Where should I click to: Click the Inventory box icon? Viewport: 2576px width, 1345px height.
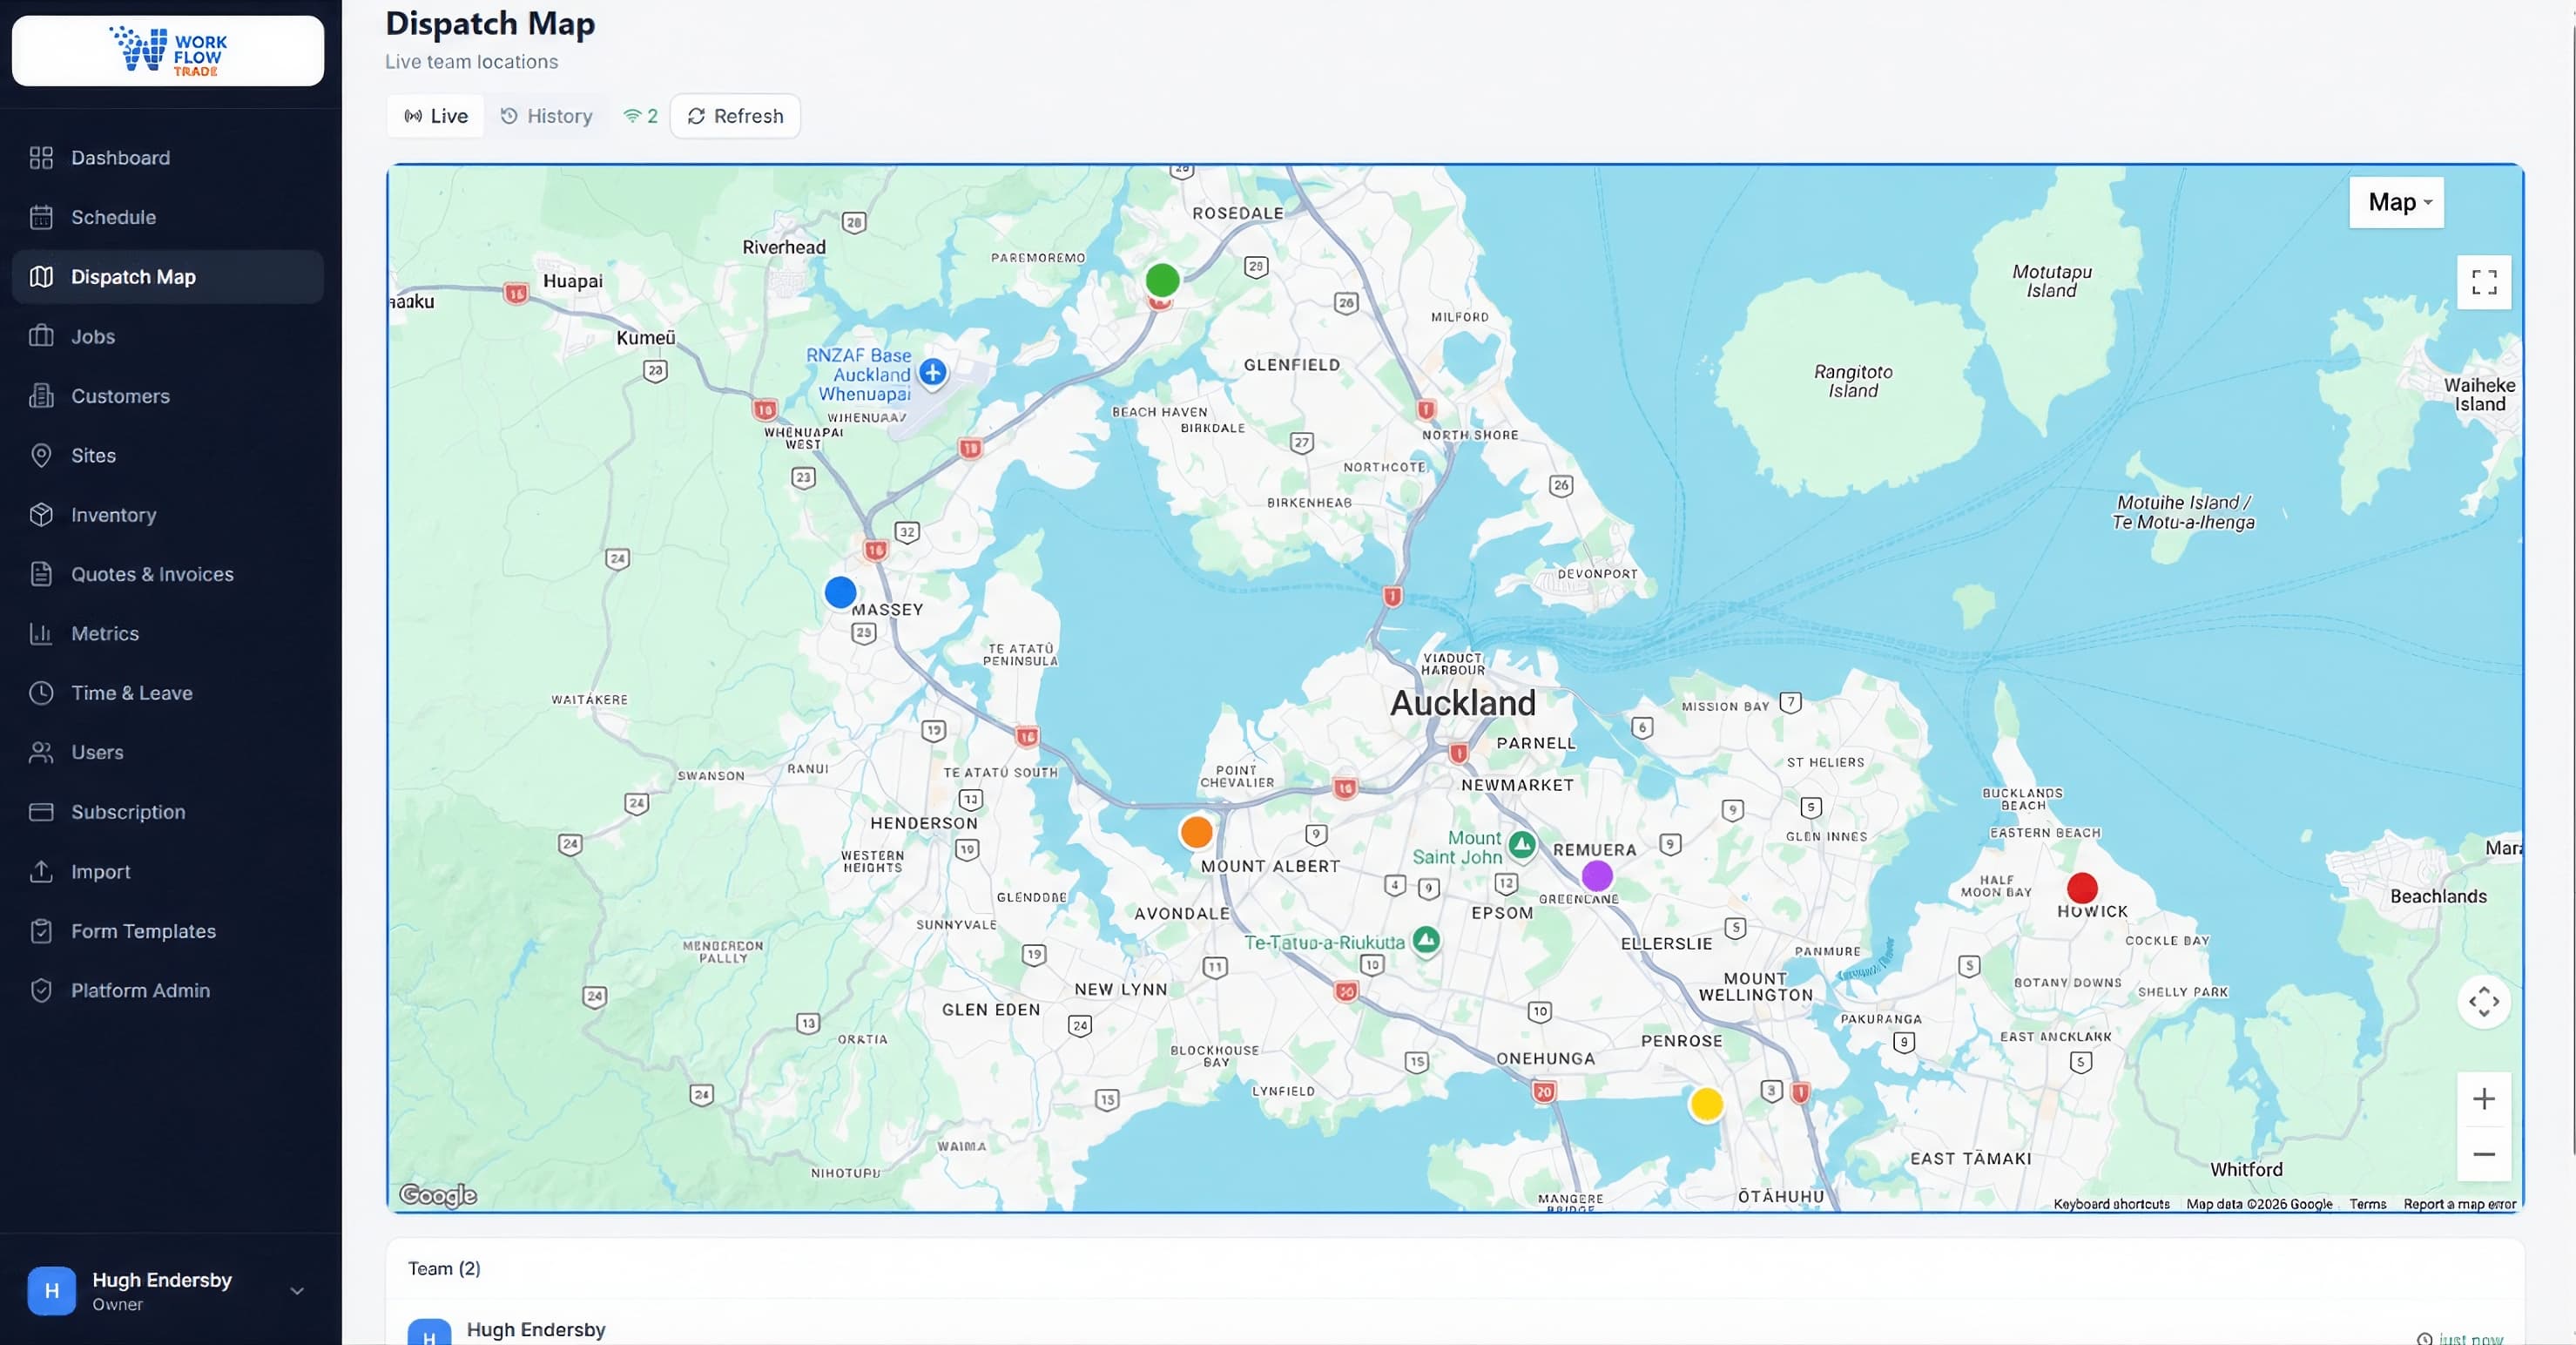click(x=41, y=515)
